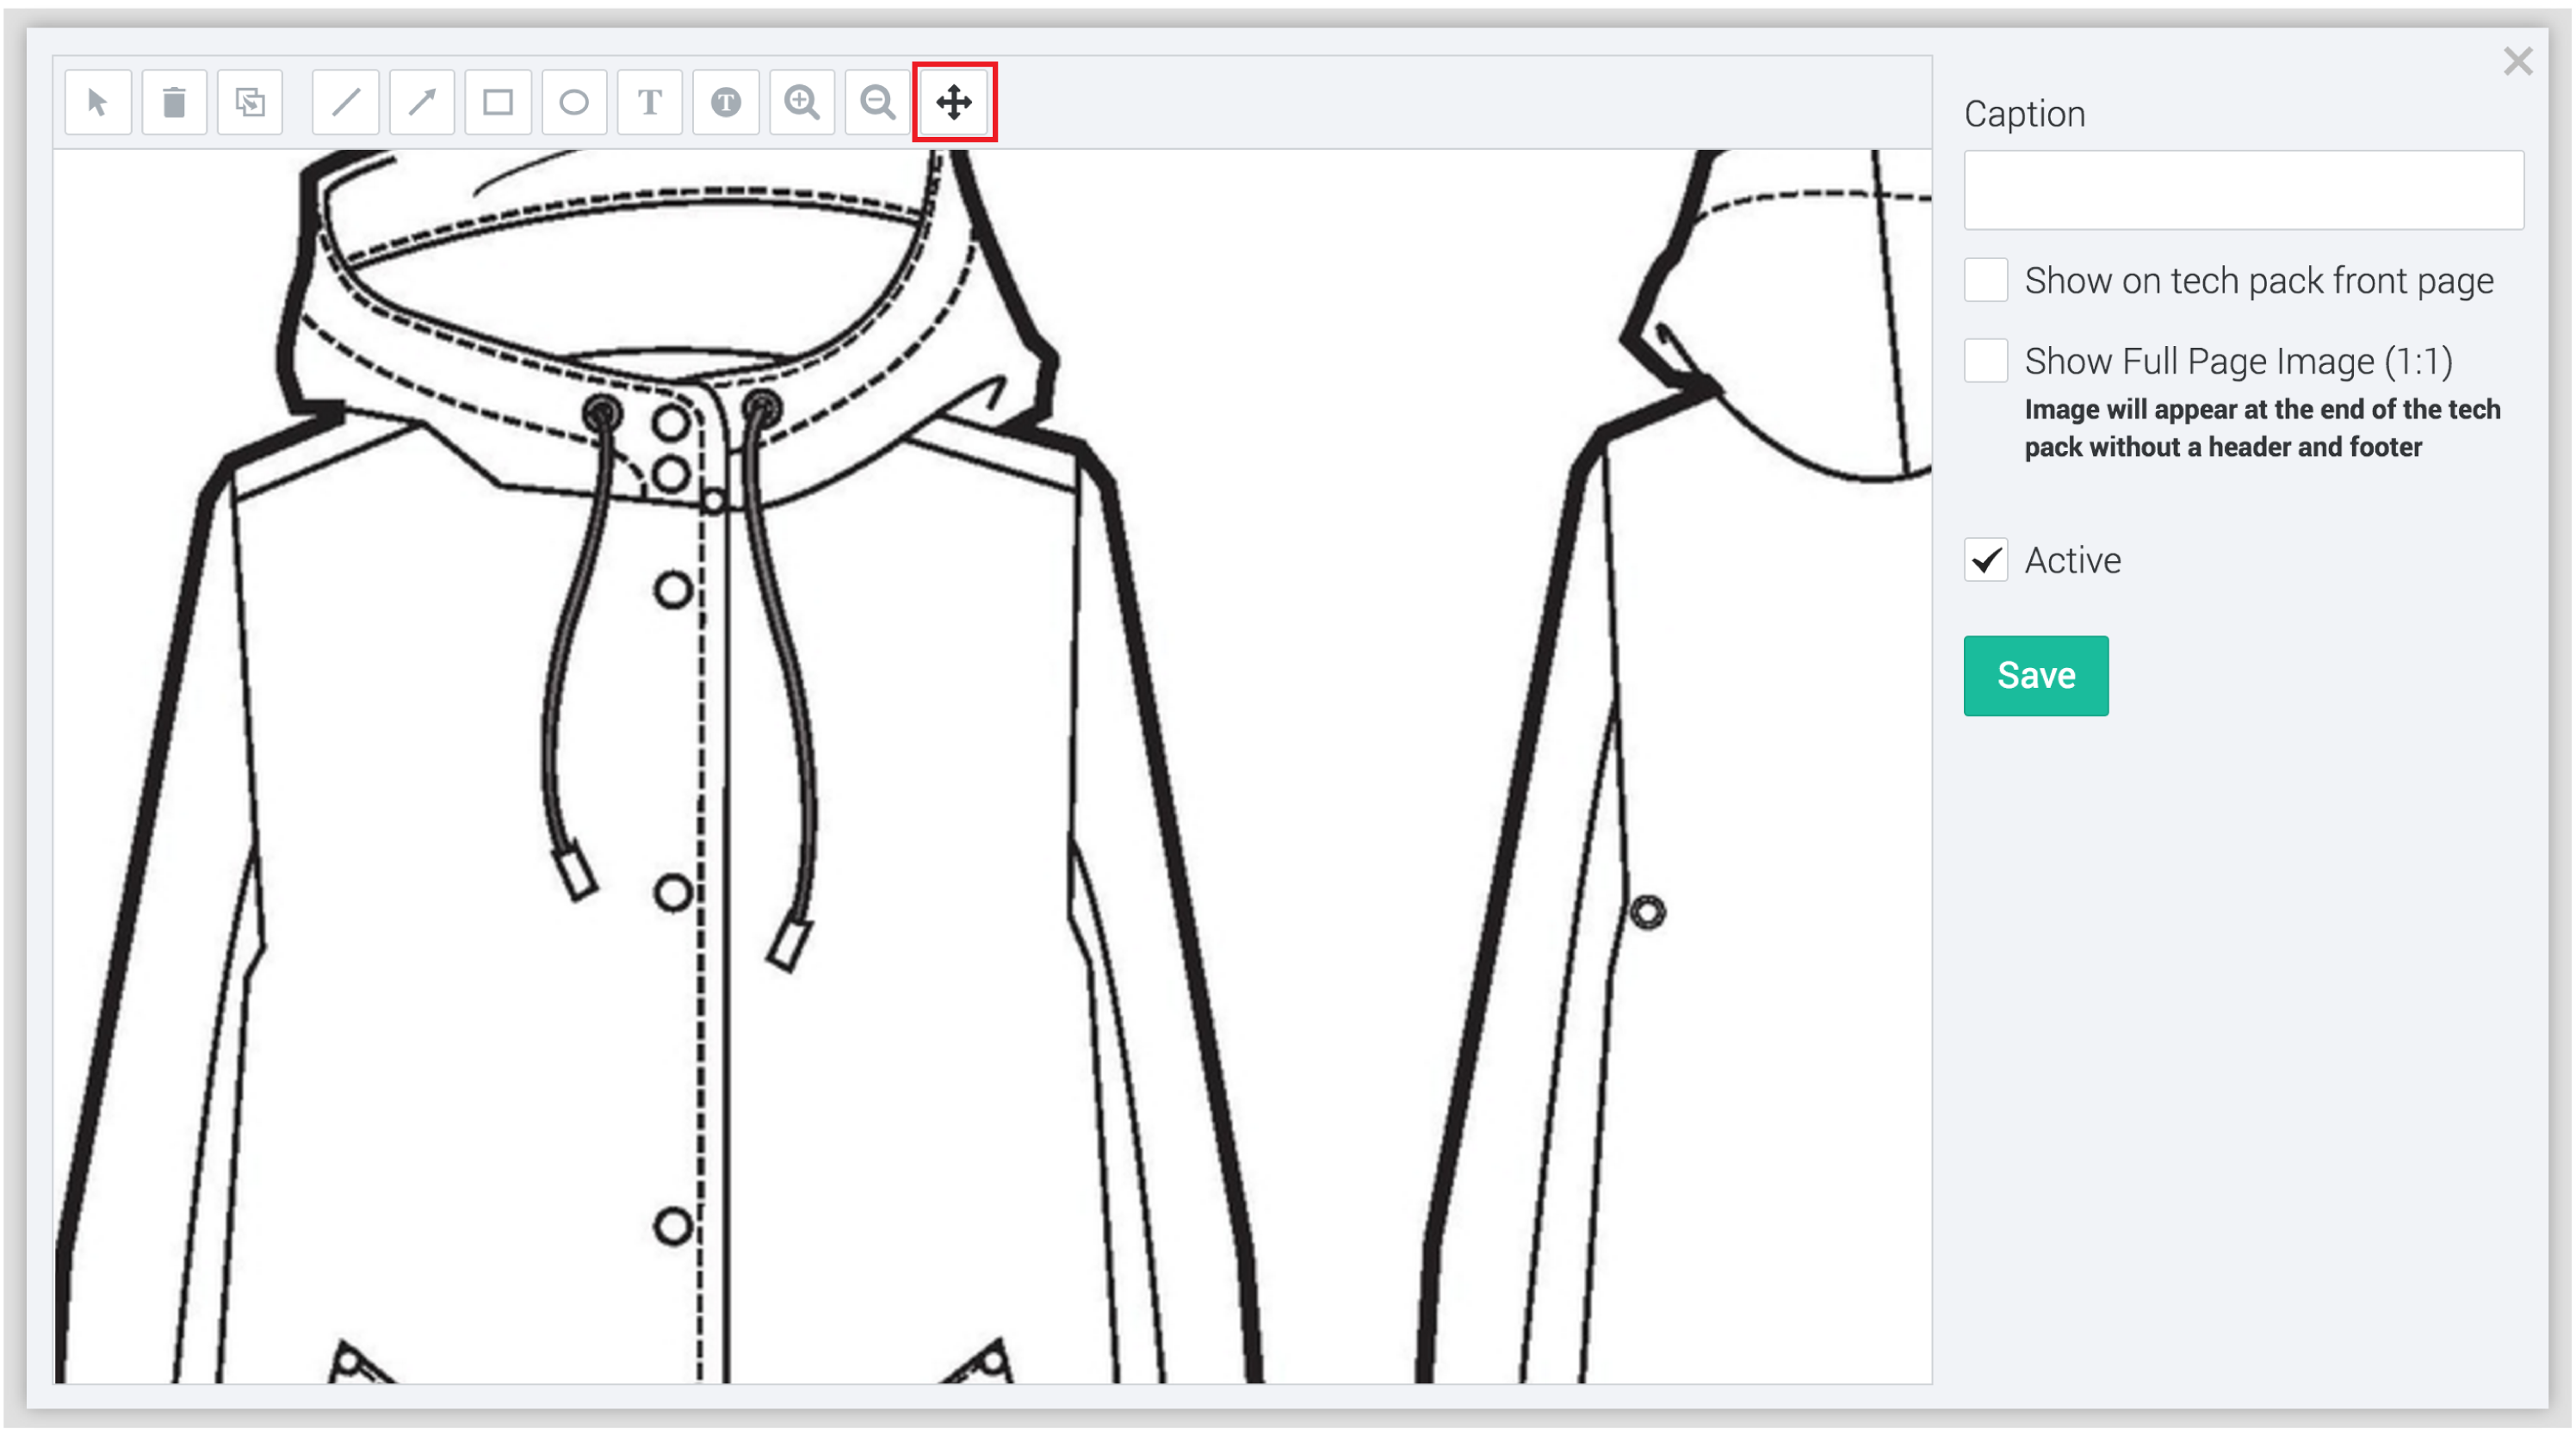
Task: Click in the Caption input field
Action: click(x=2243, y=190)
